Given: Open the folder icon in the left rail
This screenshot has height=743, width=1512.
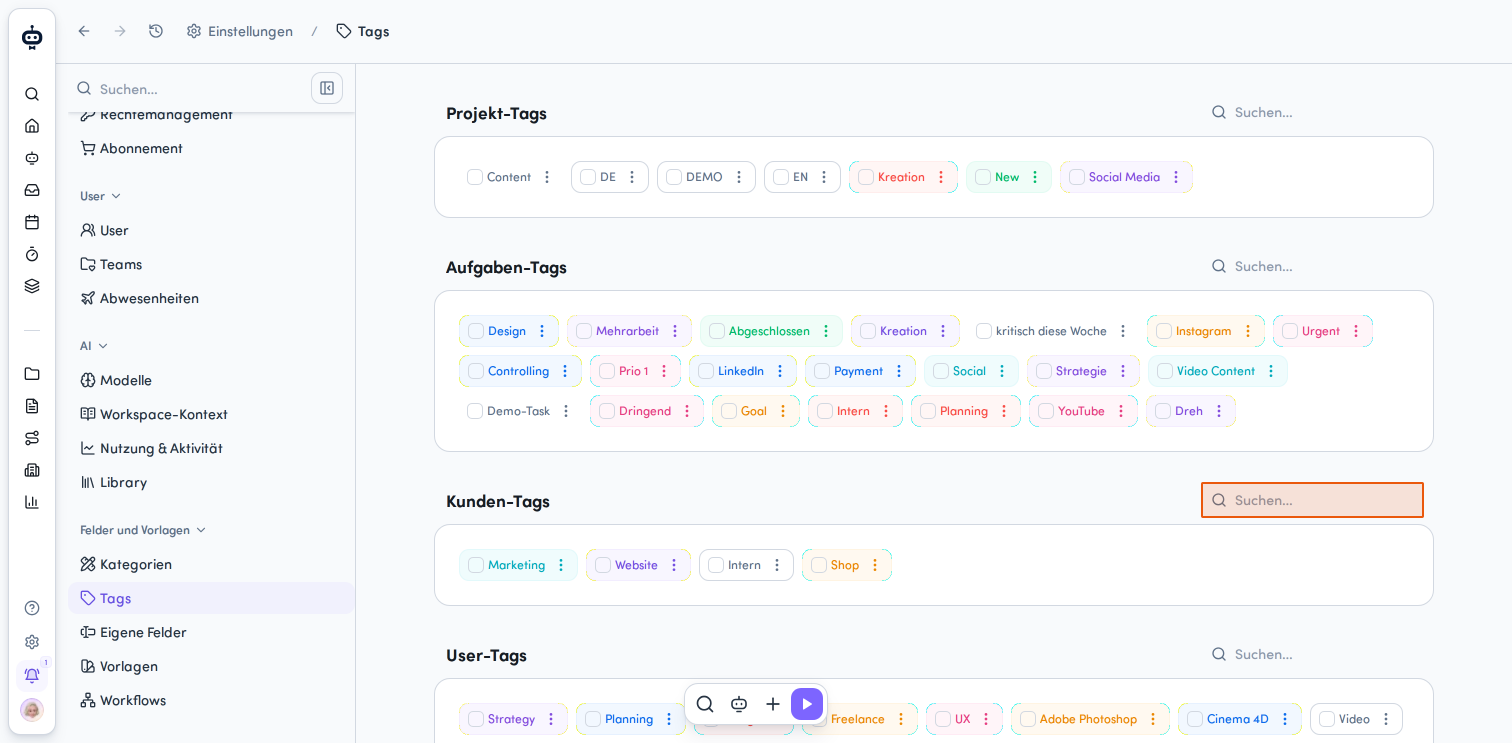Looking at the screenshot, I should (x=32, y=374).
